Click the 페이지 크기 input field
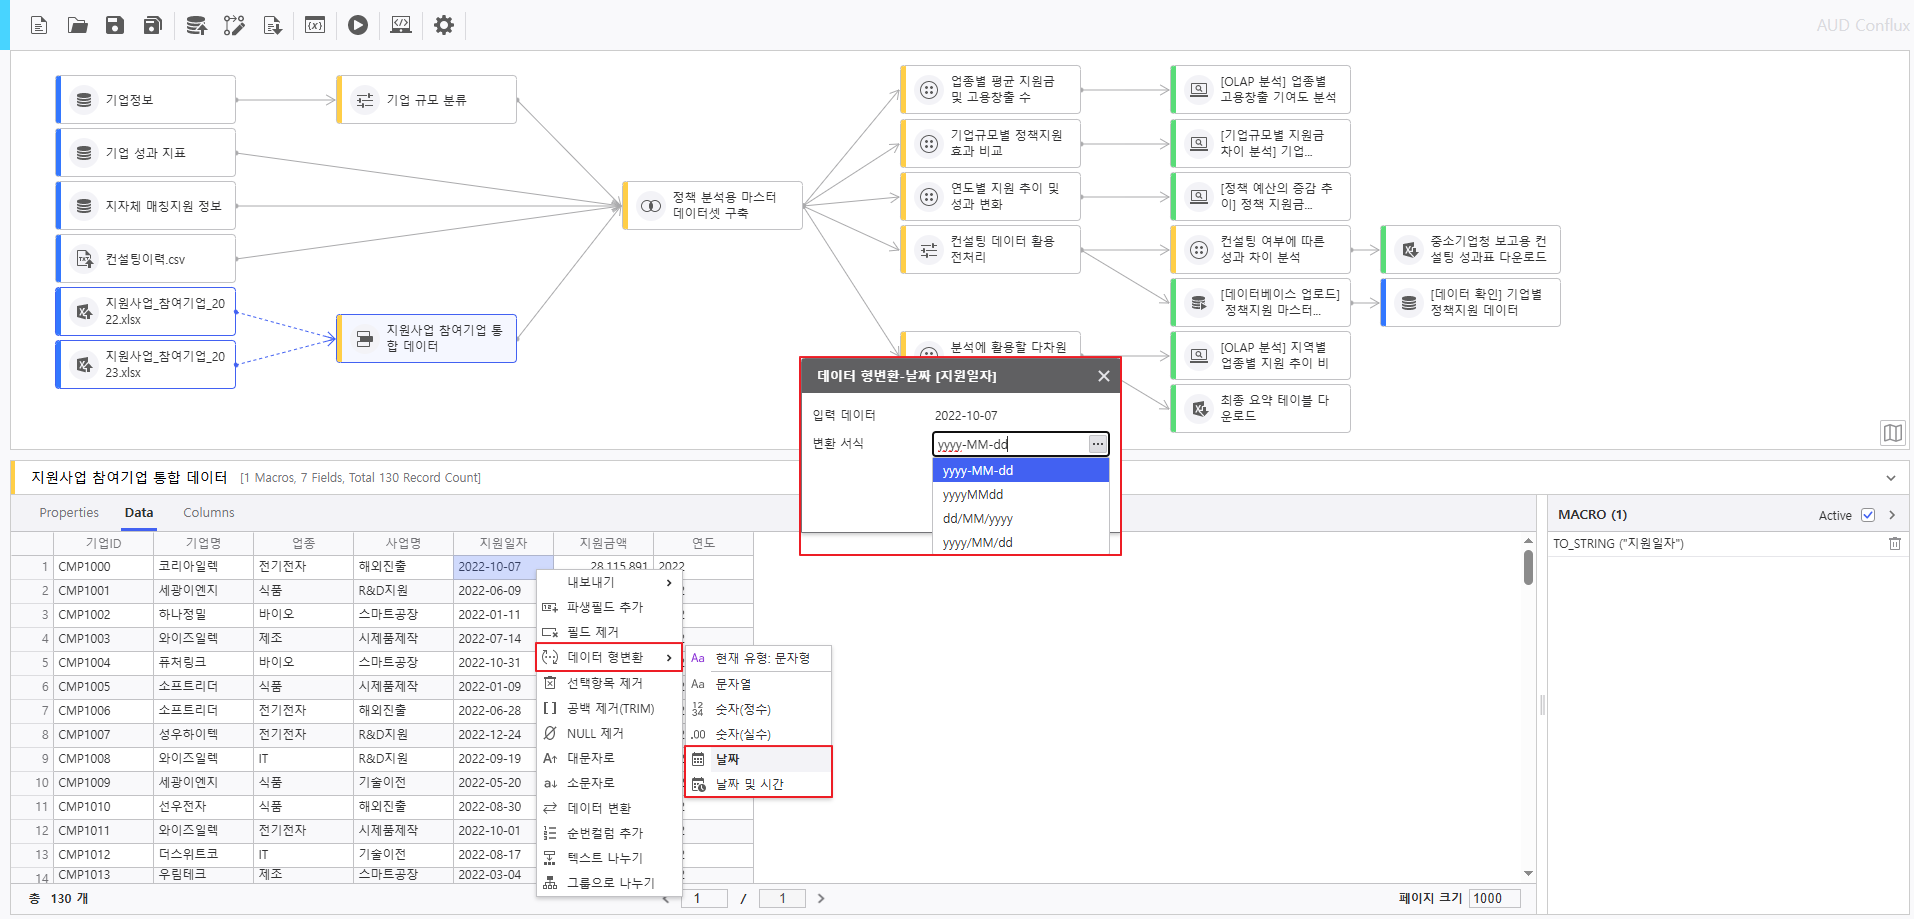The image size is (1914, 919). [1493, 898]
